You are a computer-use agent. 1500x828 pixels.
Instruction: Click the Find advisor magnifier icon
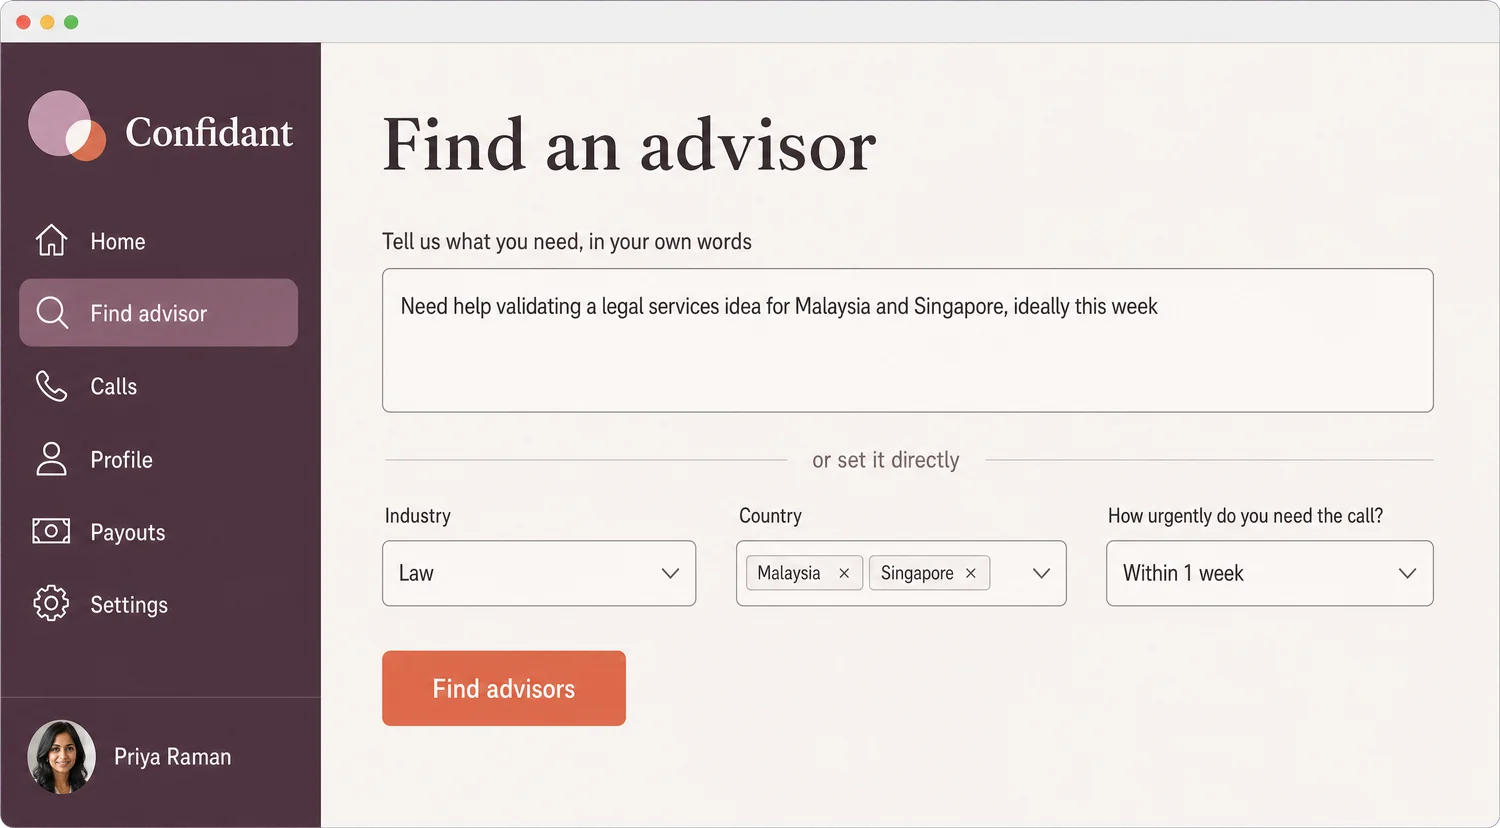tap(52, 313)
